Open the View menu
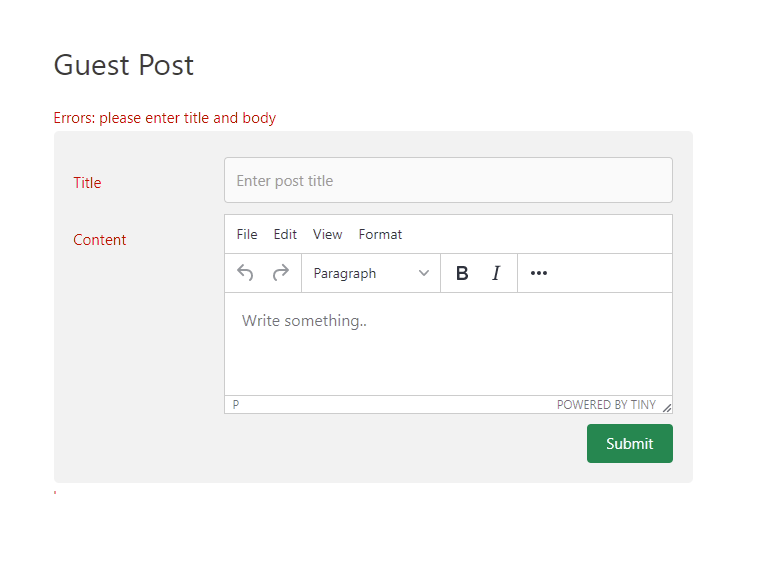The image size is (784, 579). (x=328, y=234)
